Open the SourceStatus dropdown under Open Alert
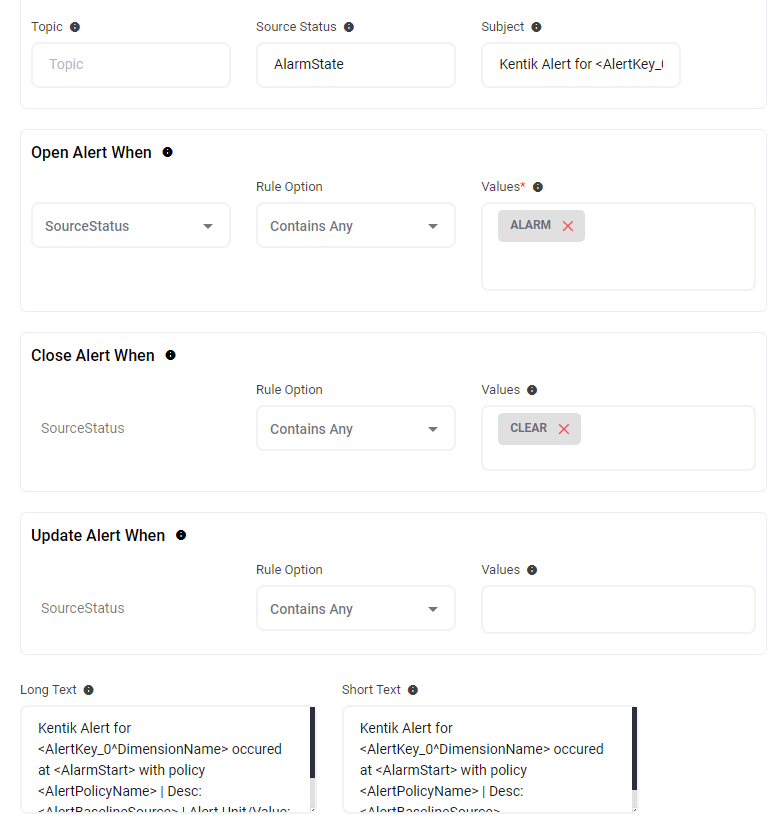 [x=131, y=226]
